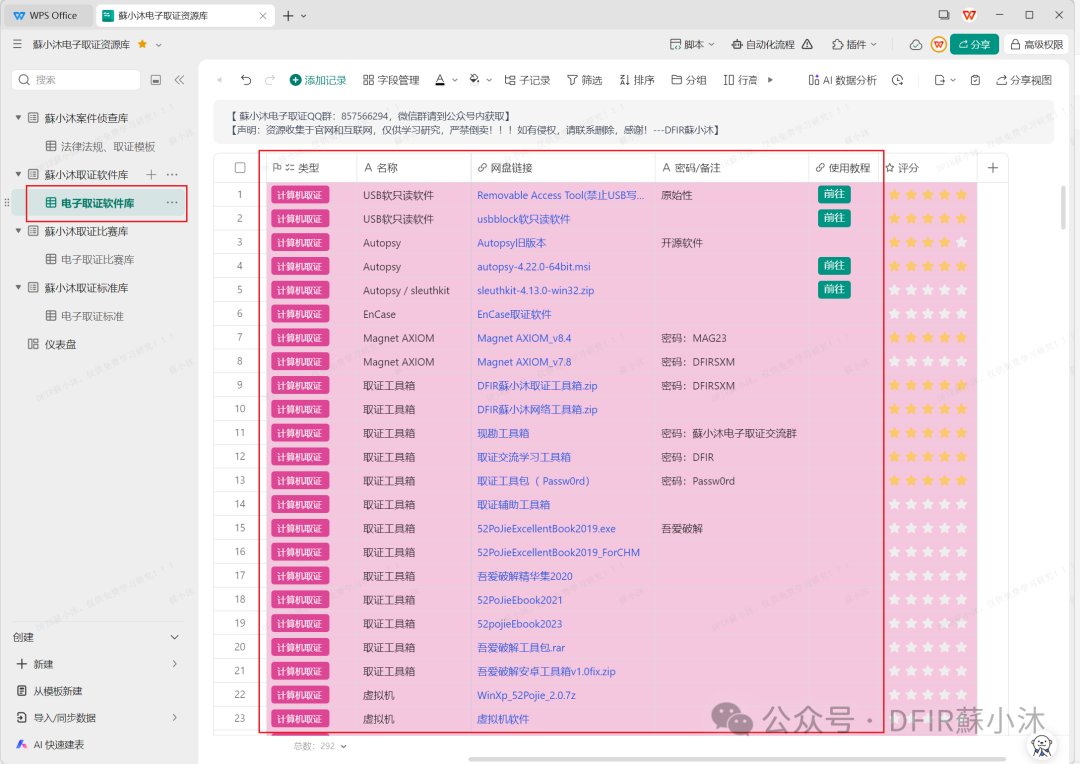Screen dimensions: 1080x764
Task: Open the font color dropdown arrow
Action: point(455,81)
